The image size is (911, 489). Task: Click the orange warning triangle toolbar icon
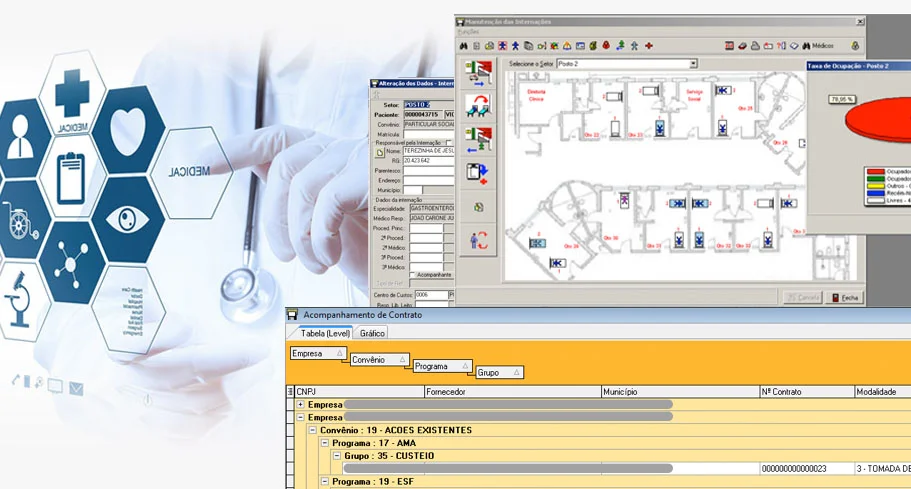(x=567, y=46)
